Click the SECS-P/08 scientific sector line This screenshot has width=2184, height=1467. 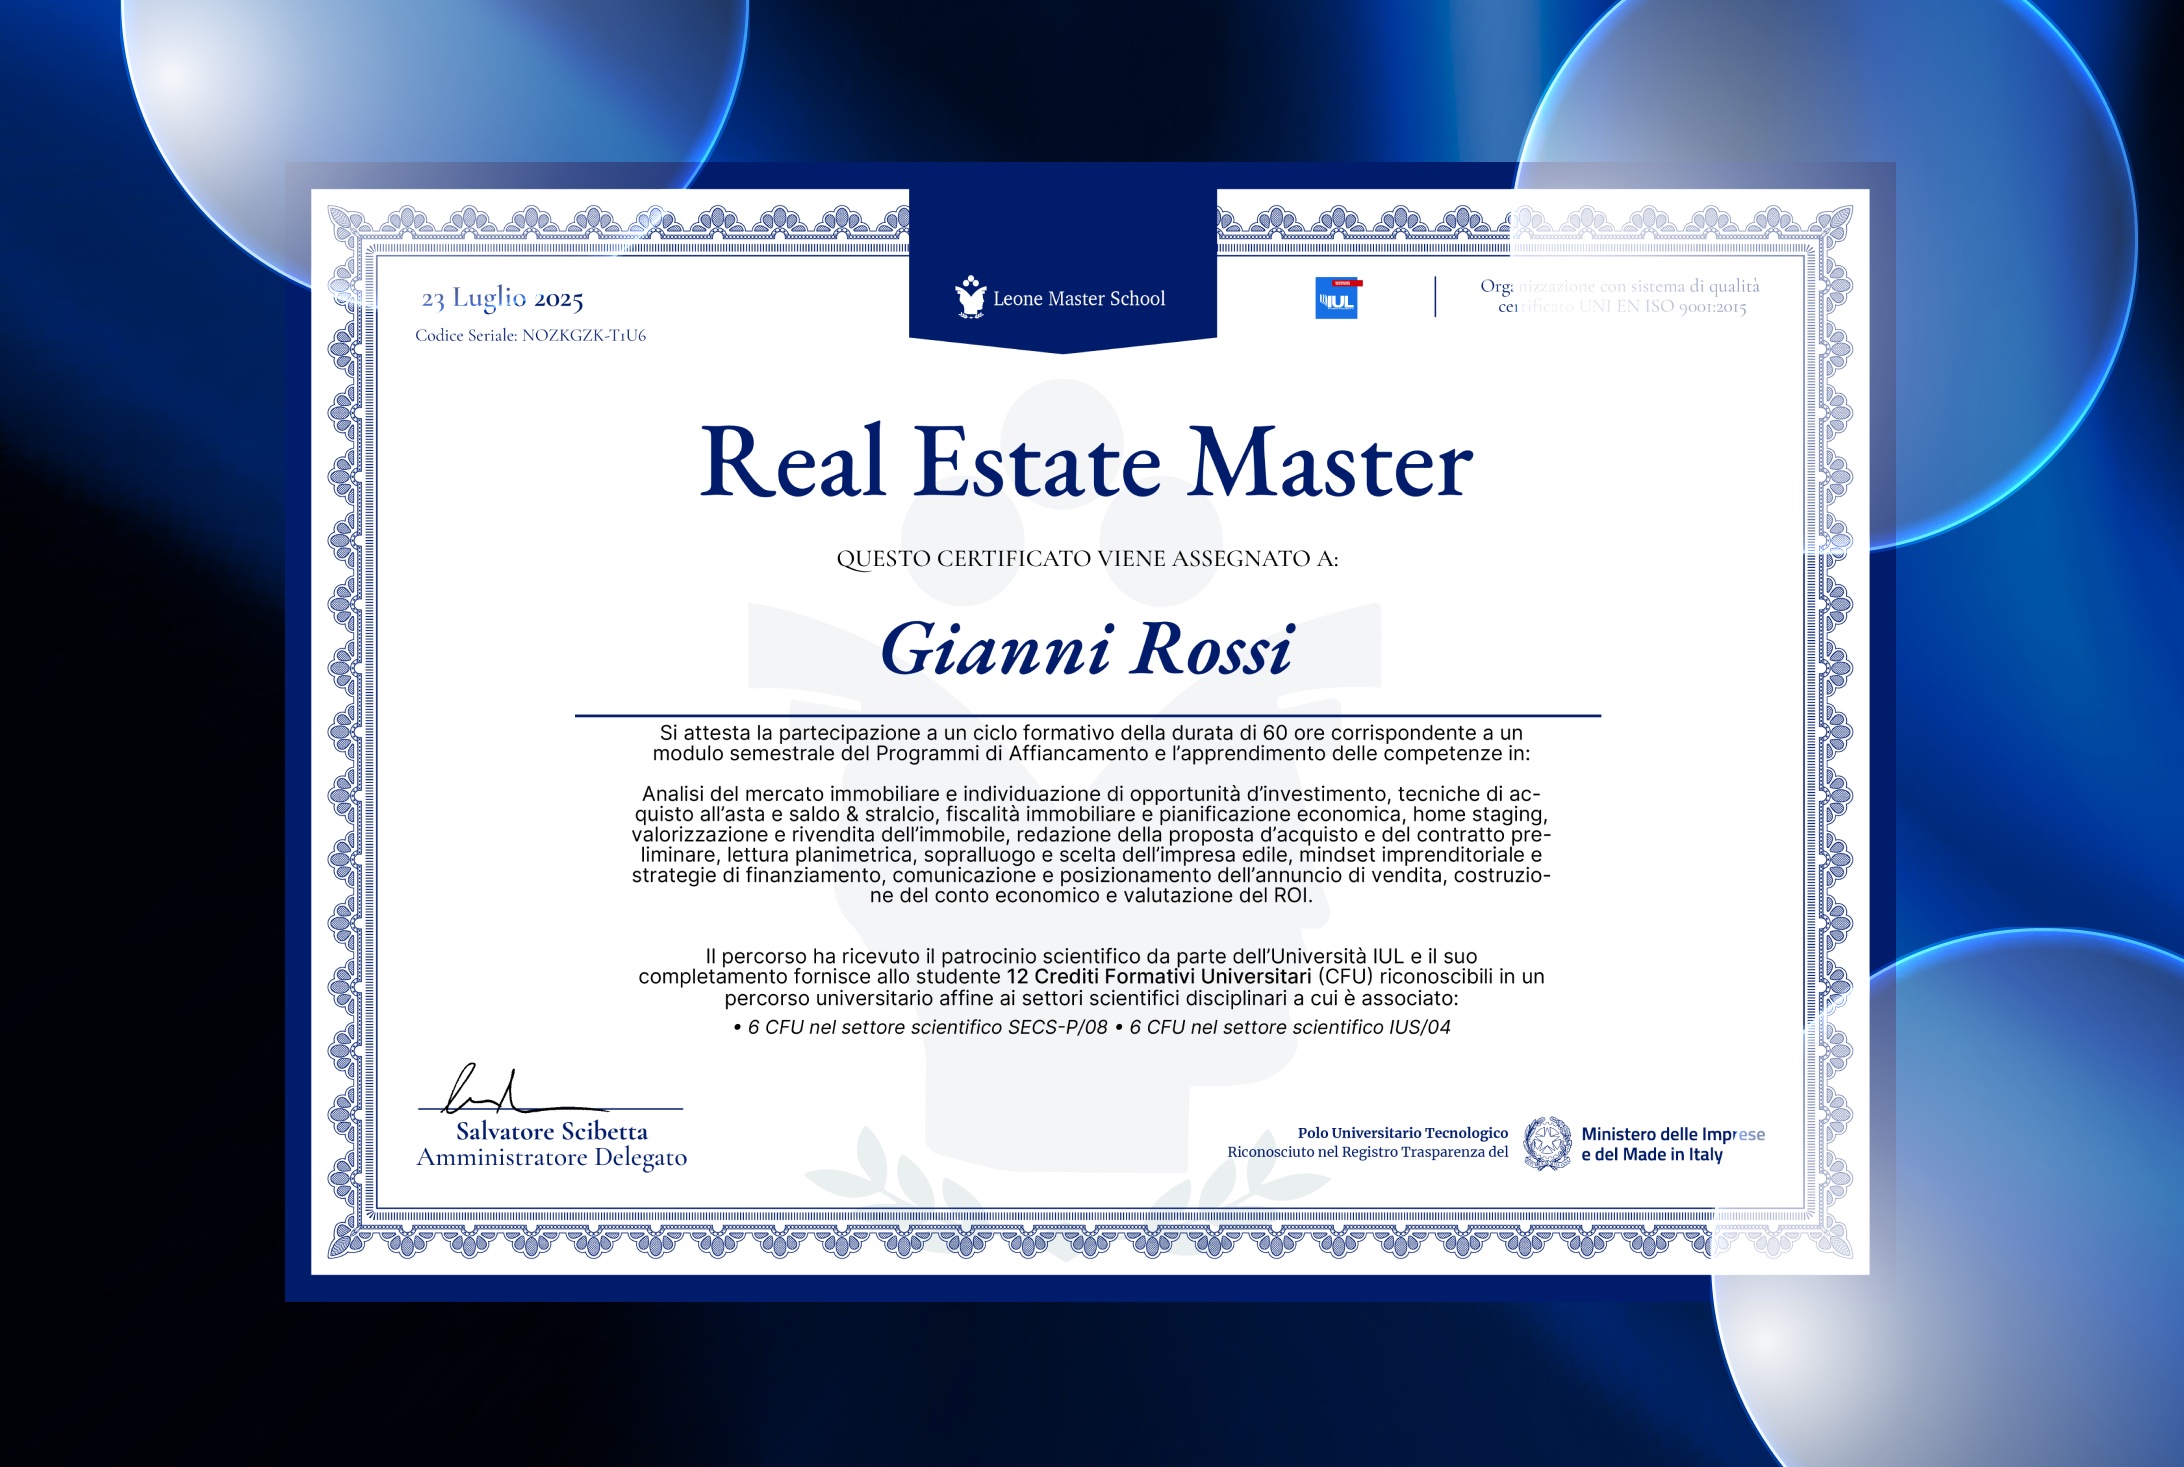click(x=920, y=1028)
